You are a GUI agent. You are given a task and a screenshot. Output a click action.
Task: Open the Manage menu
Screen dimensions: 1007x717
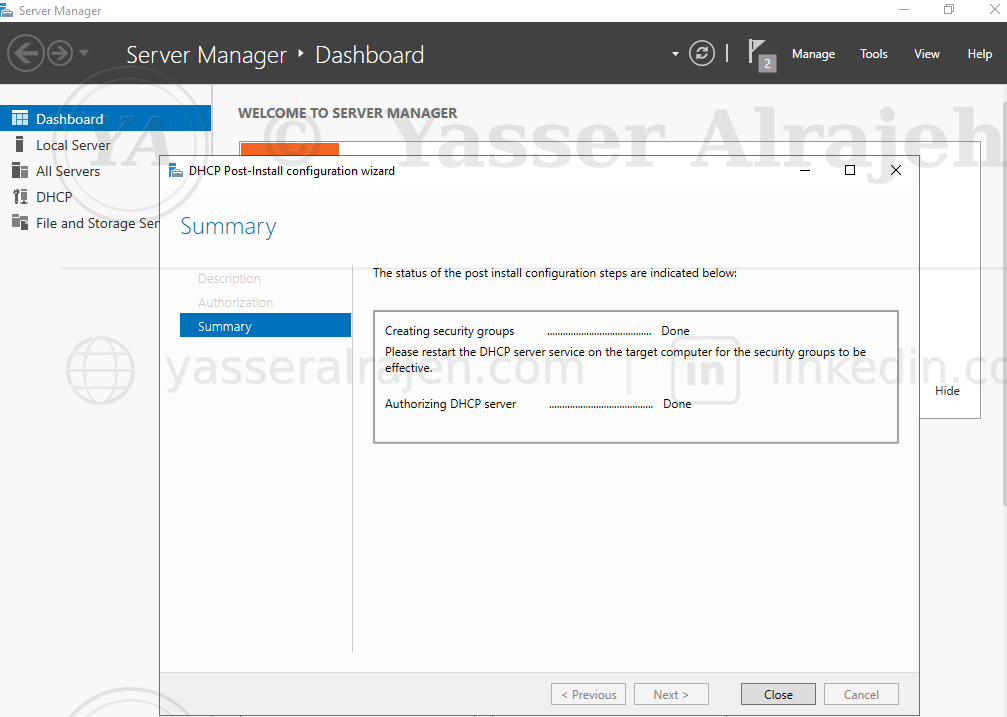813,54
